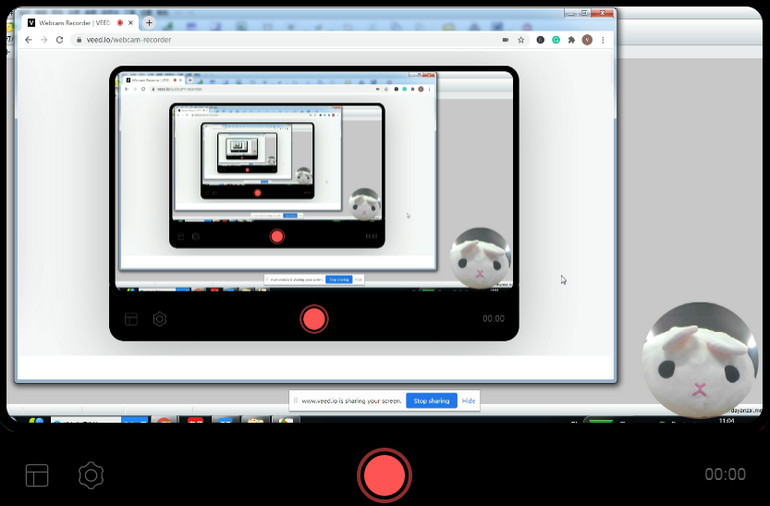Image resolution: width=770 pixels, height=506 pixels.
Task: Bookmark the page with the star icon
Action: tap(521, 40)
